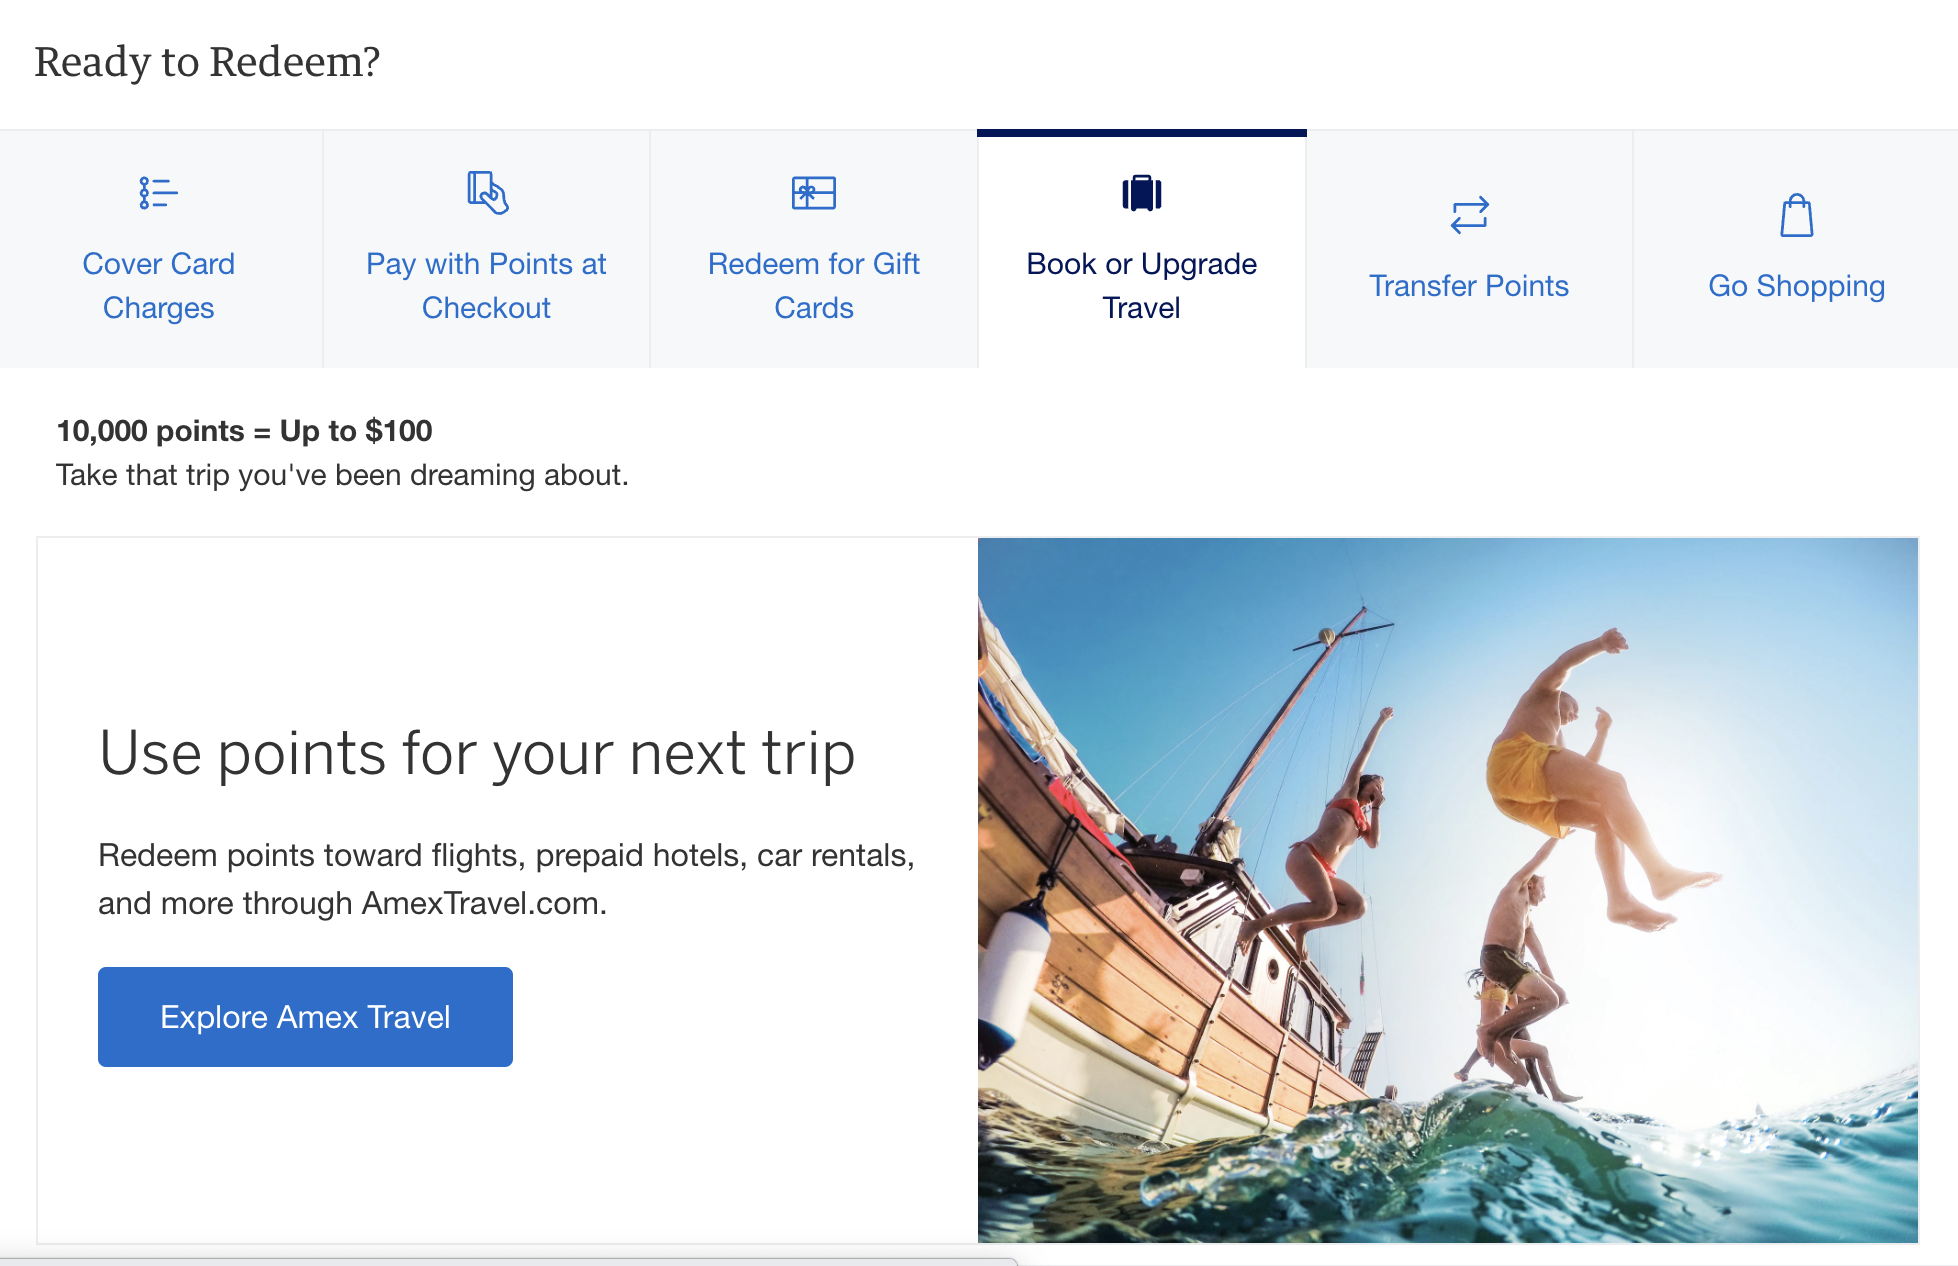Click the AmexTravel.com description text
This screenshot has width=1958, height=1266.
[x=506, y=879]
